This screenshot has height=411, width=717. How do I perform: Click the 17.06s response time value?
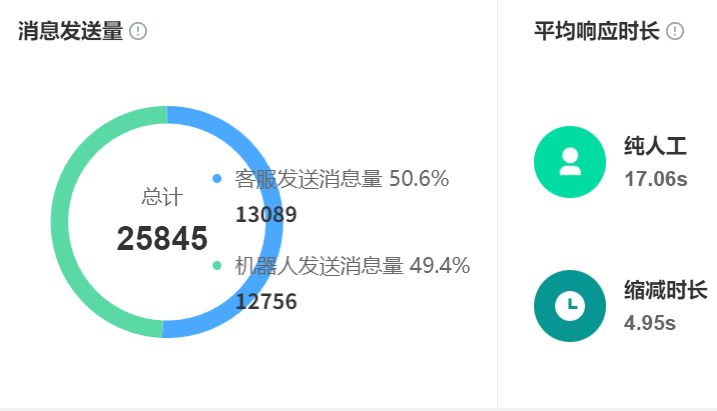coord(655,180)
